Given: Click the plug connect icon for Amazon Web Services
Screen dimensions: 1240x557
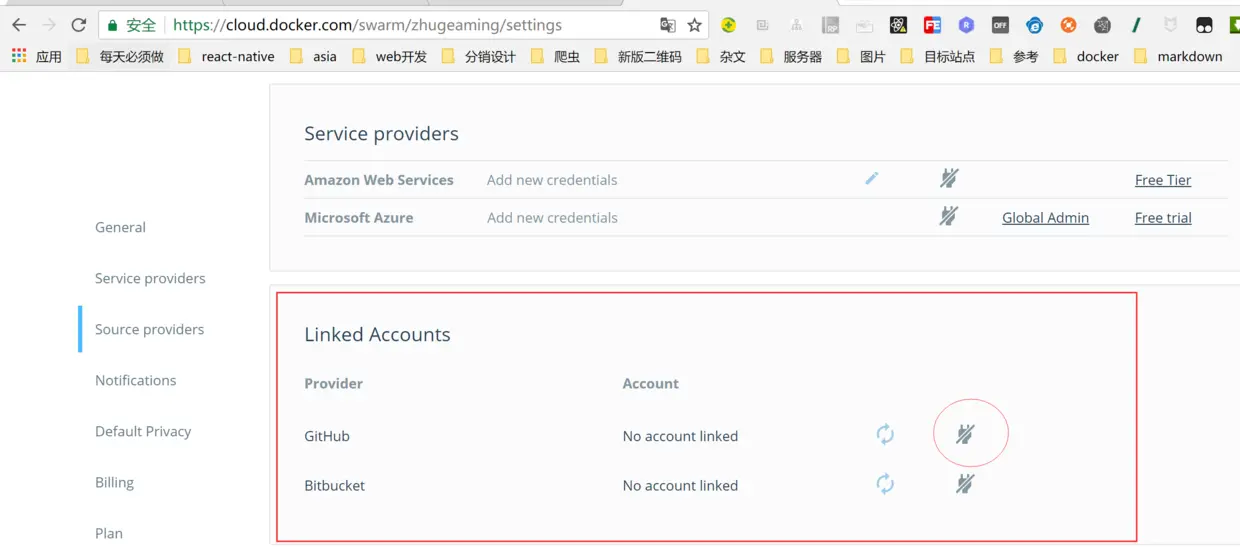Looking at the screenshot, I should pos(949,179).
